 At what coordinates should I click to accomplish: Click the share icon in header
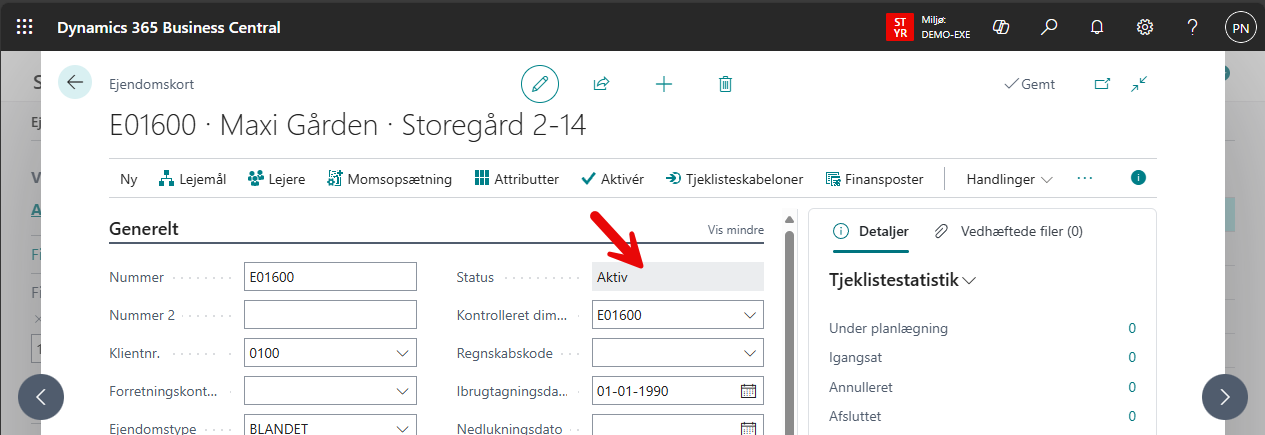point(601,84)
